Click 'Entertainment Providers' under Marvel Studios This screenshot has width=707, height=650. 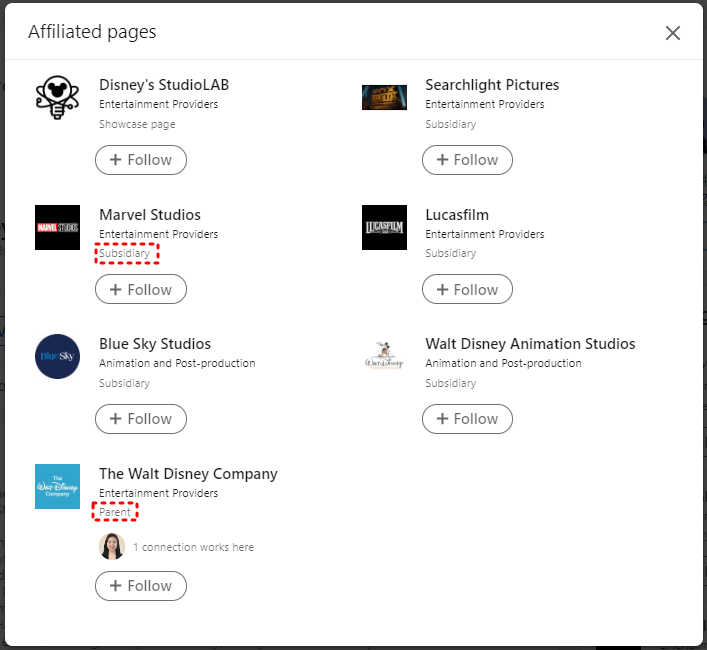(x=158, y=234)
